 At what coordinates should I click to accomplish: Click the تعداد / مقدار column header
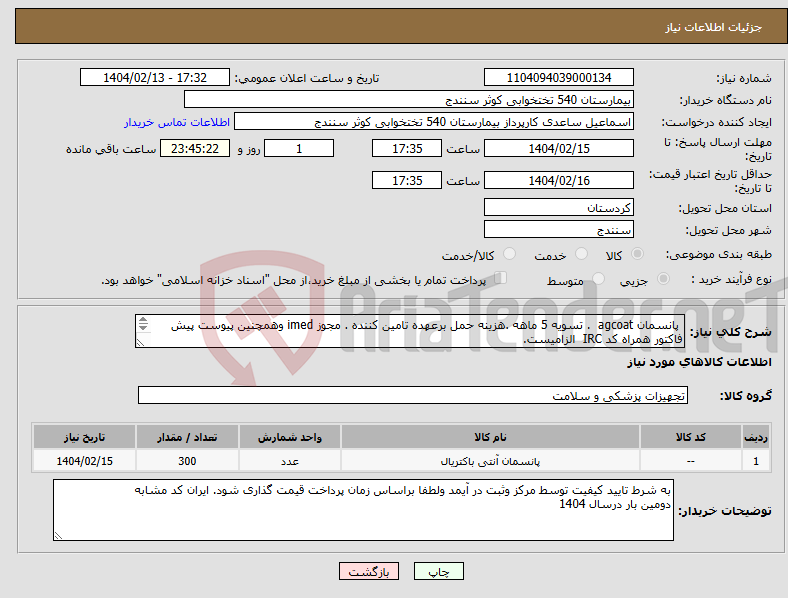pos(187,437)
